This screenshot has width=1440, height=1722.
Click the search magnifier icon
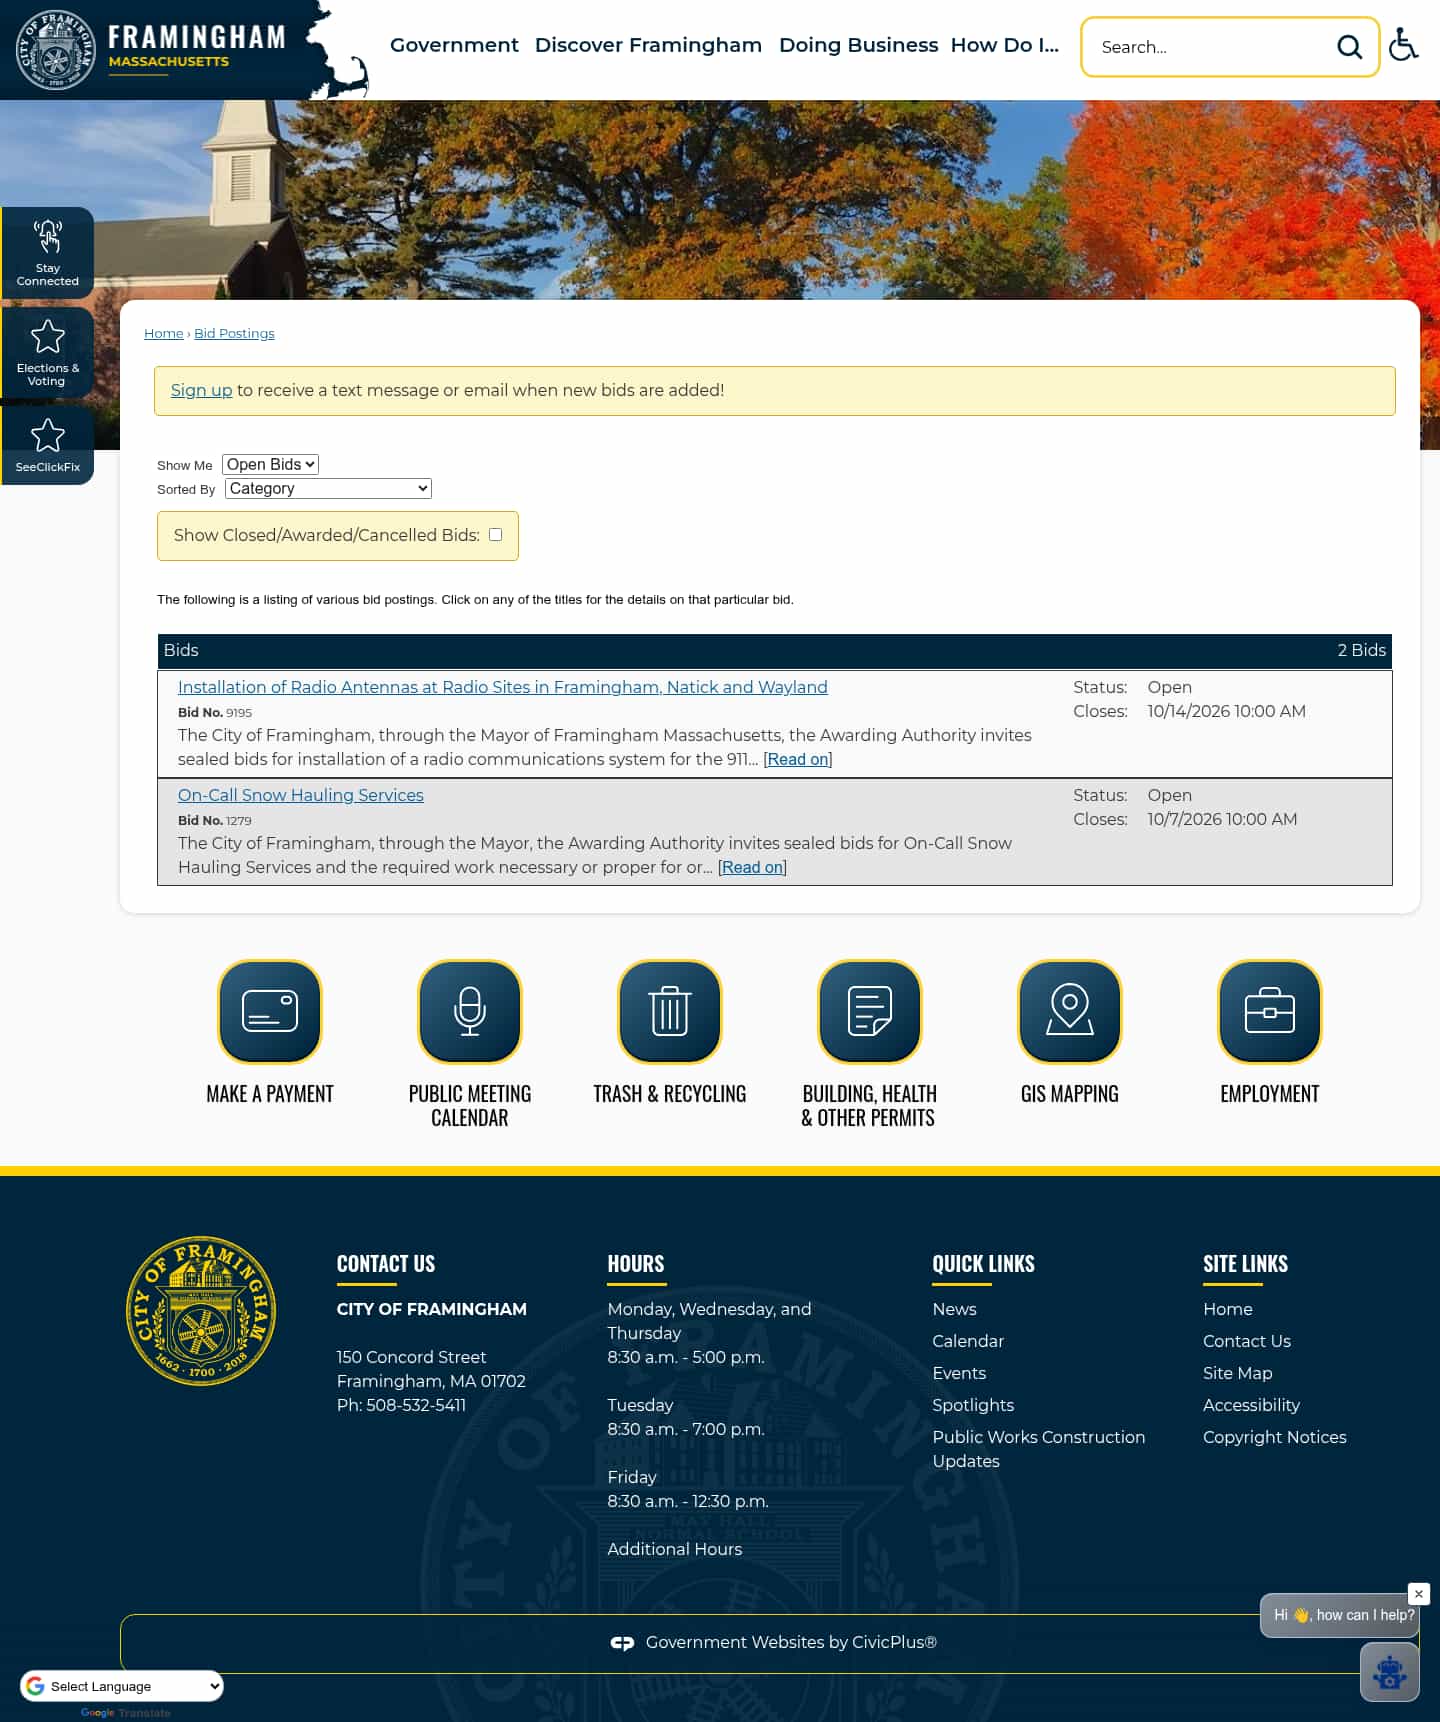pyautogui.click(x=1349, y=47)
